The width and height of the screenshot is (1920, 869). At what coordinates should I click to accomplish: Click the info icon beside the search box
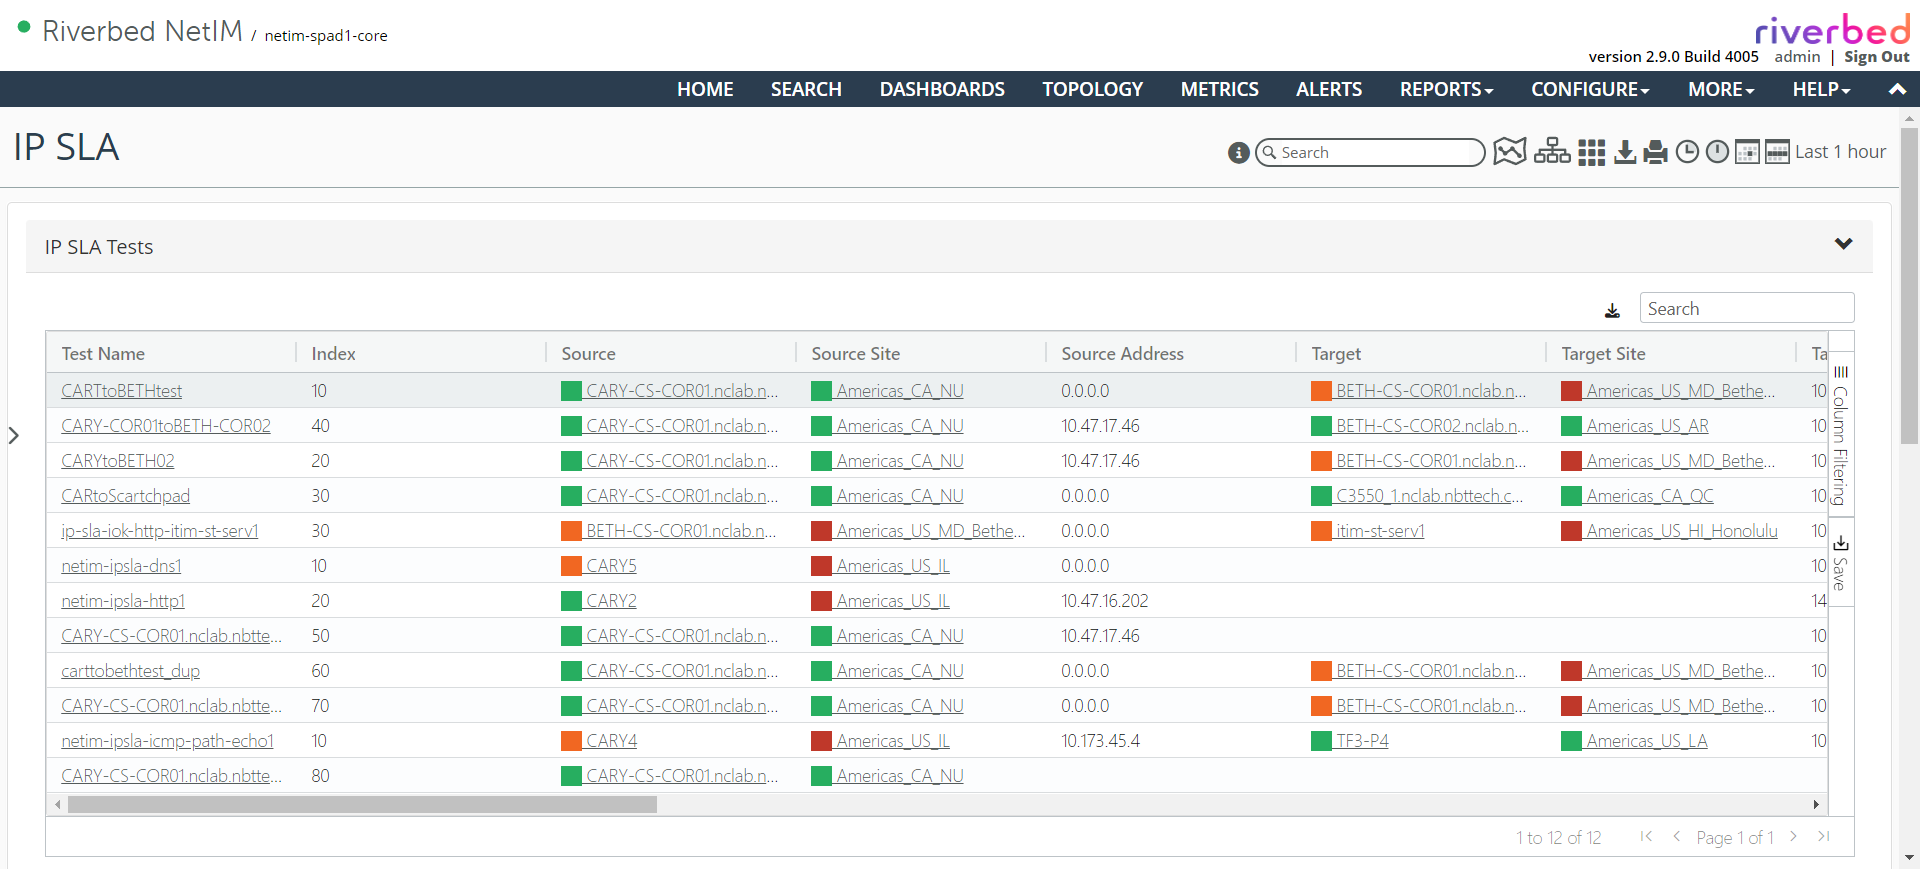1238,152
